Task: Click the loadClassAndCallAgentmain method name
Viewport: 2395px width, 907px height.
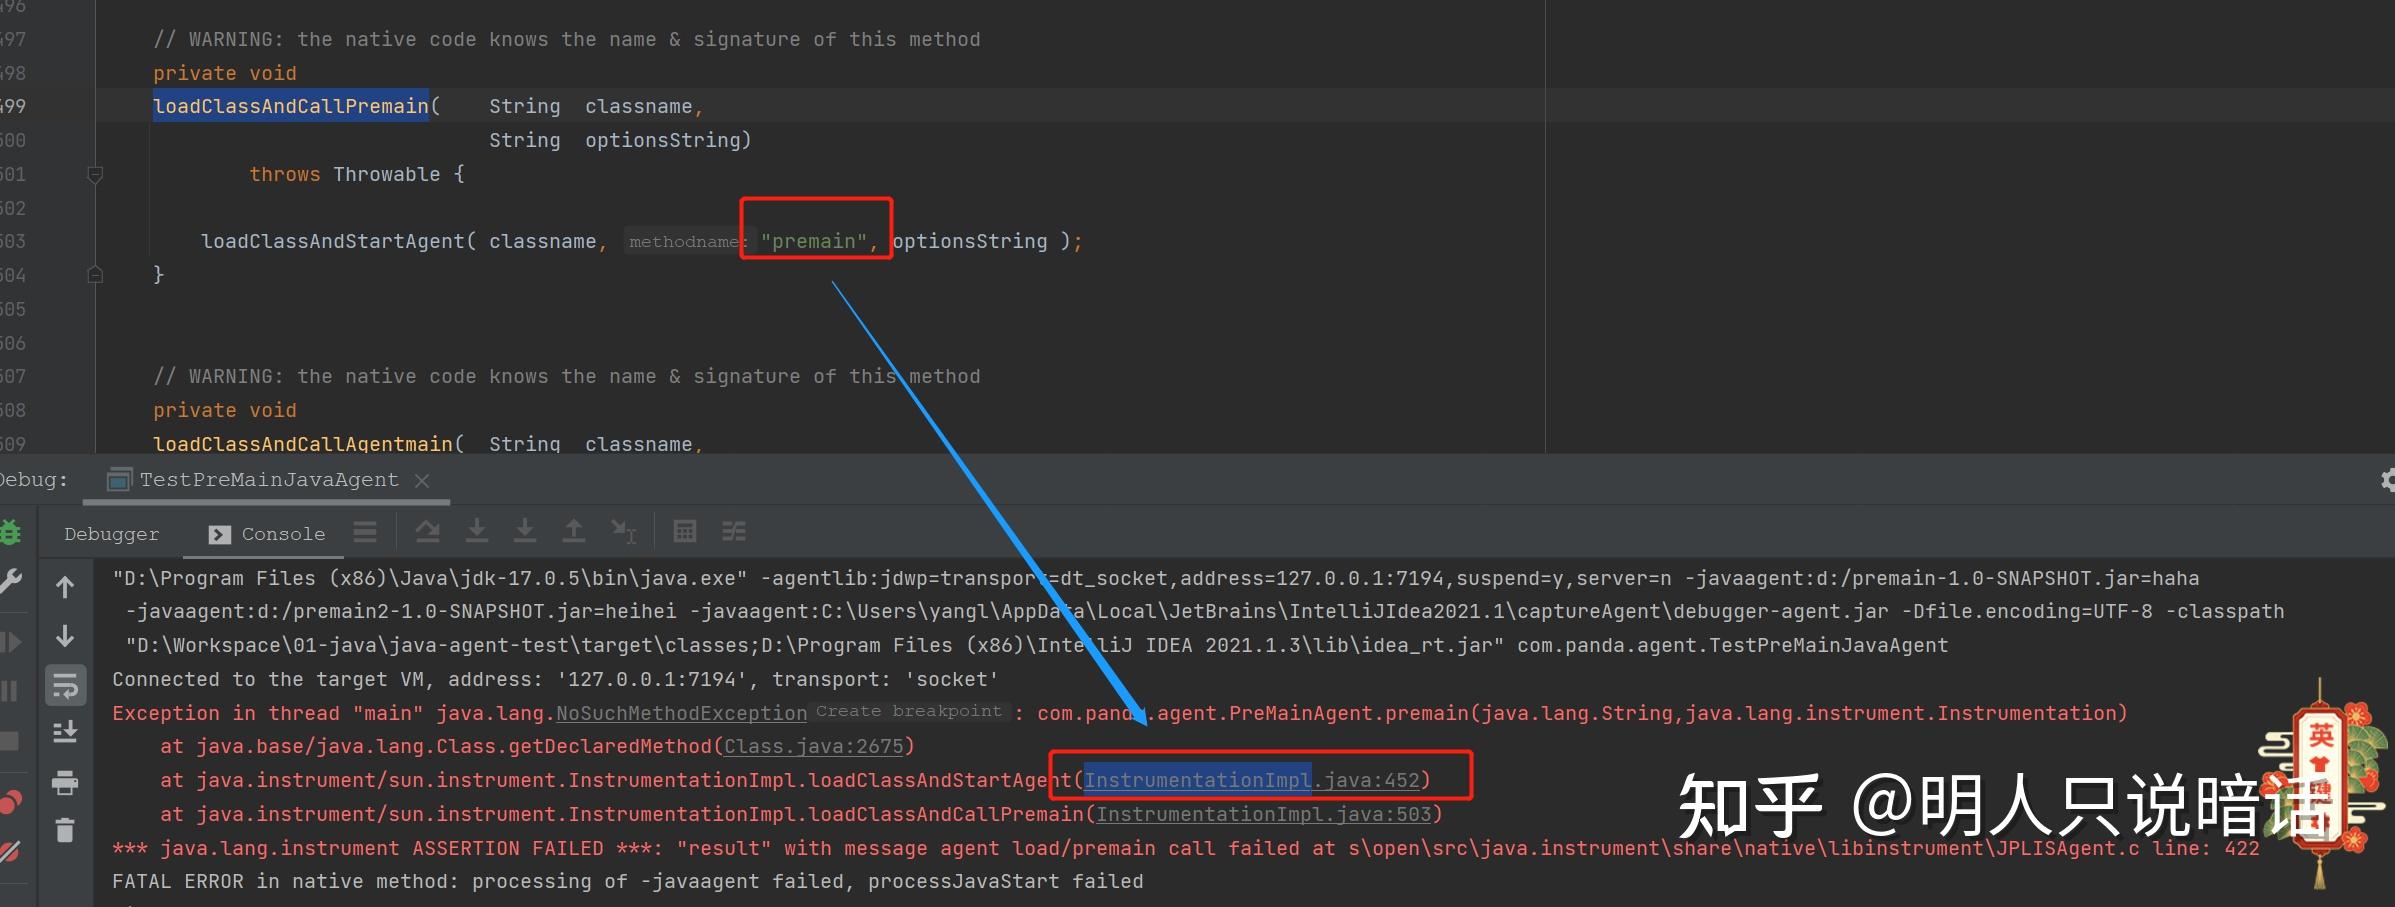Action: pos(303,443)
